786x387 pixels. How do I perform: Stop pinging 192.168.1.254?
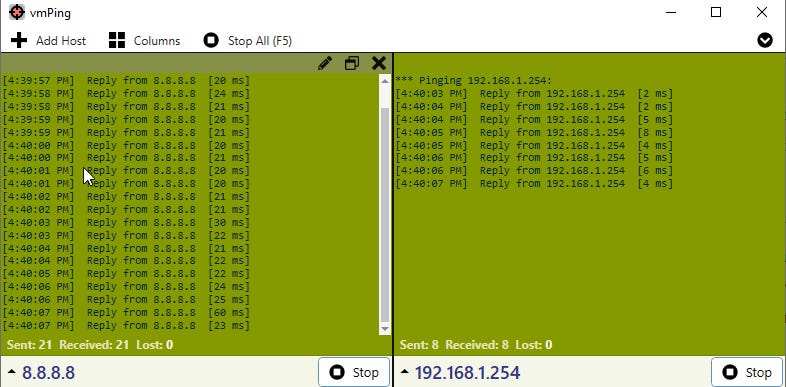[747, 372]
